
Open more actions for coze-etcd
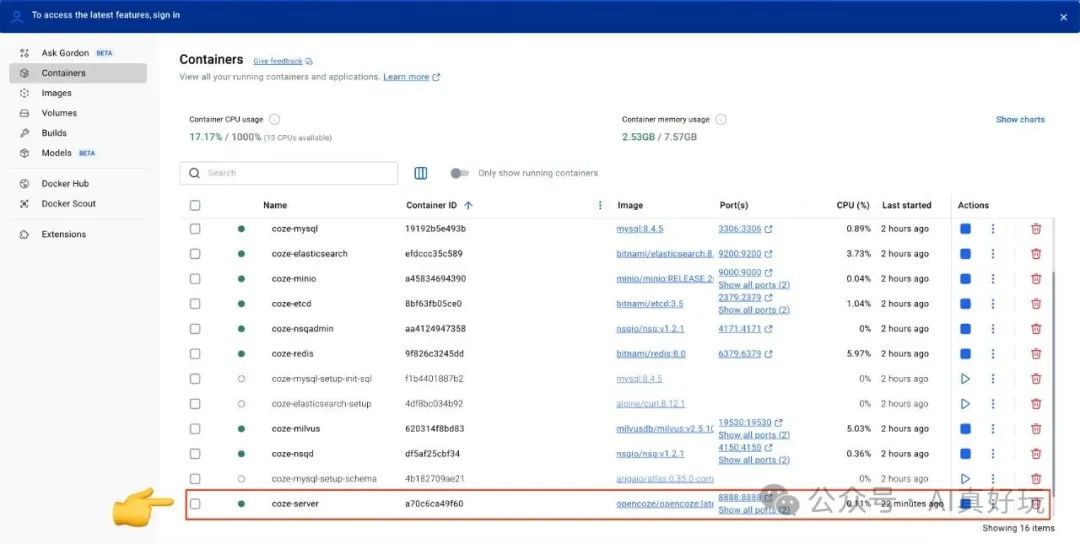[x=993, y=304]
